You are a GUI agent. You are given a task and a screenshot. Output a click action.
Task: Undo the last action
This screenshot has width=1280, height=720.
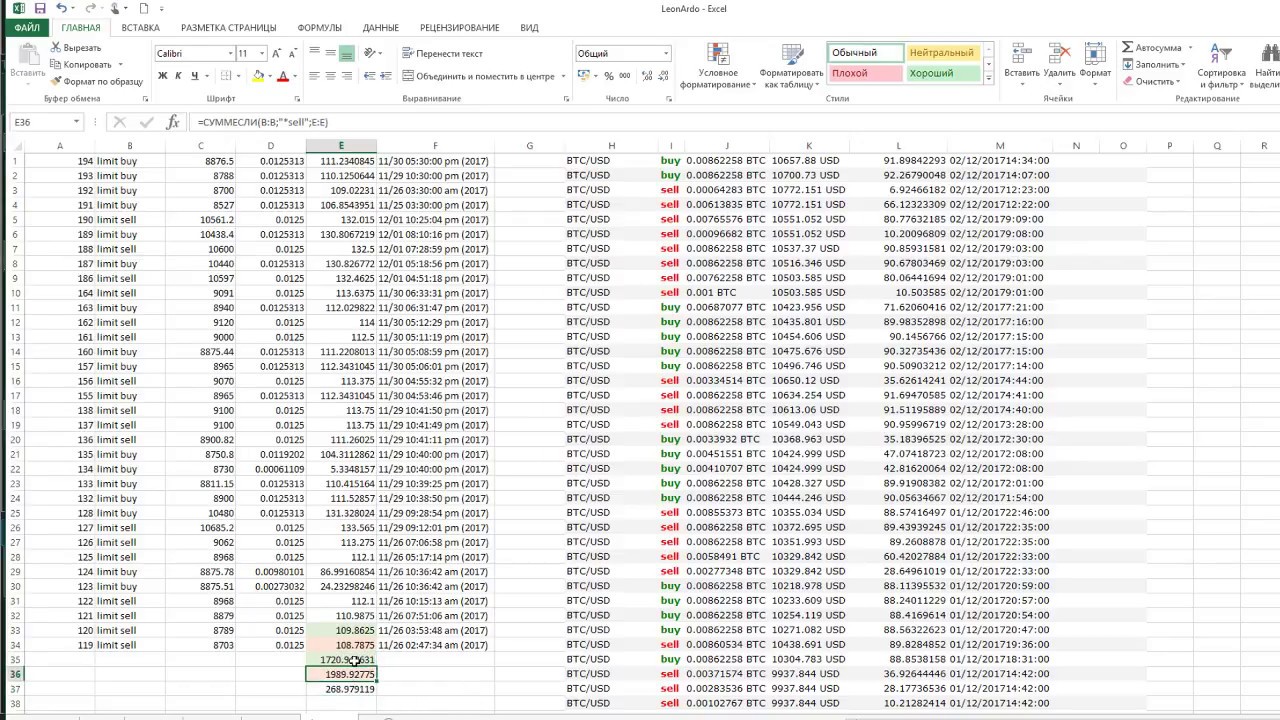(61, 8)
